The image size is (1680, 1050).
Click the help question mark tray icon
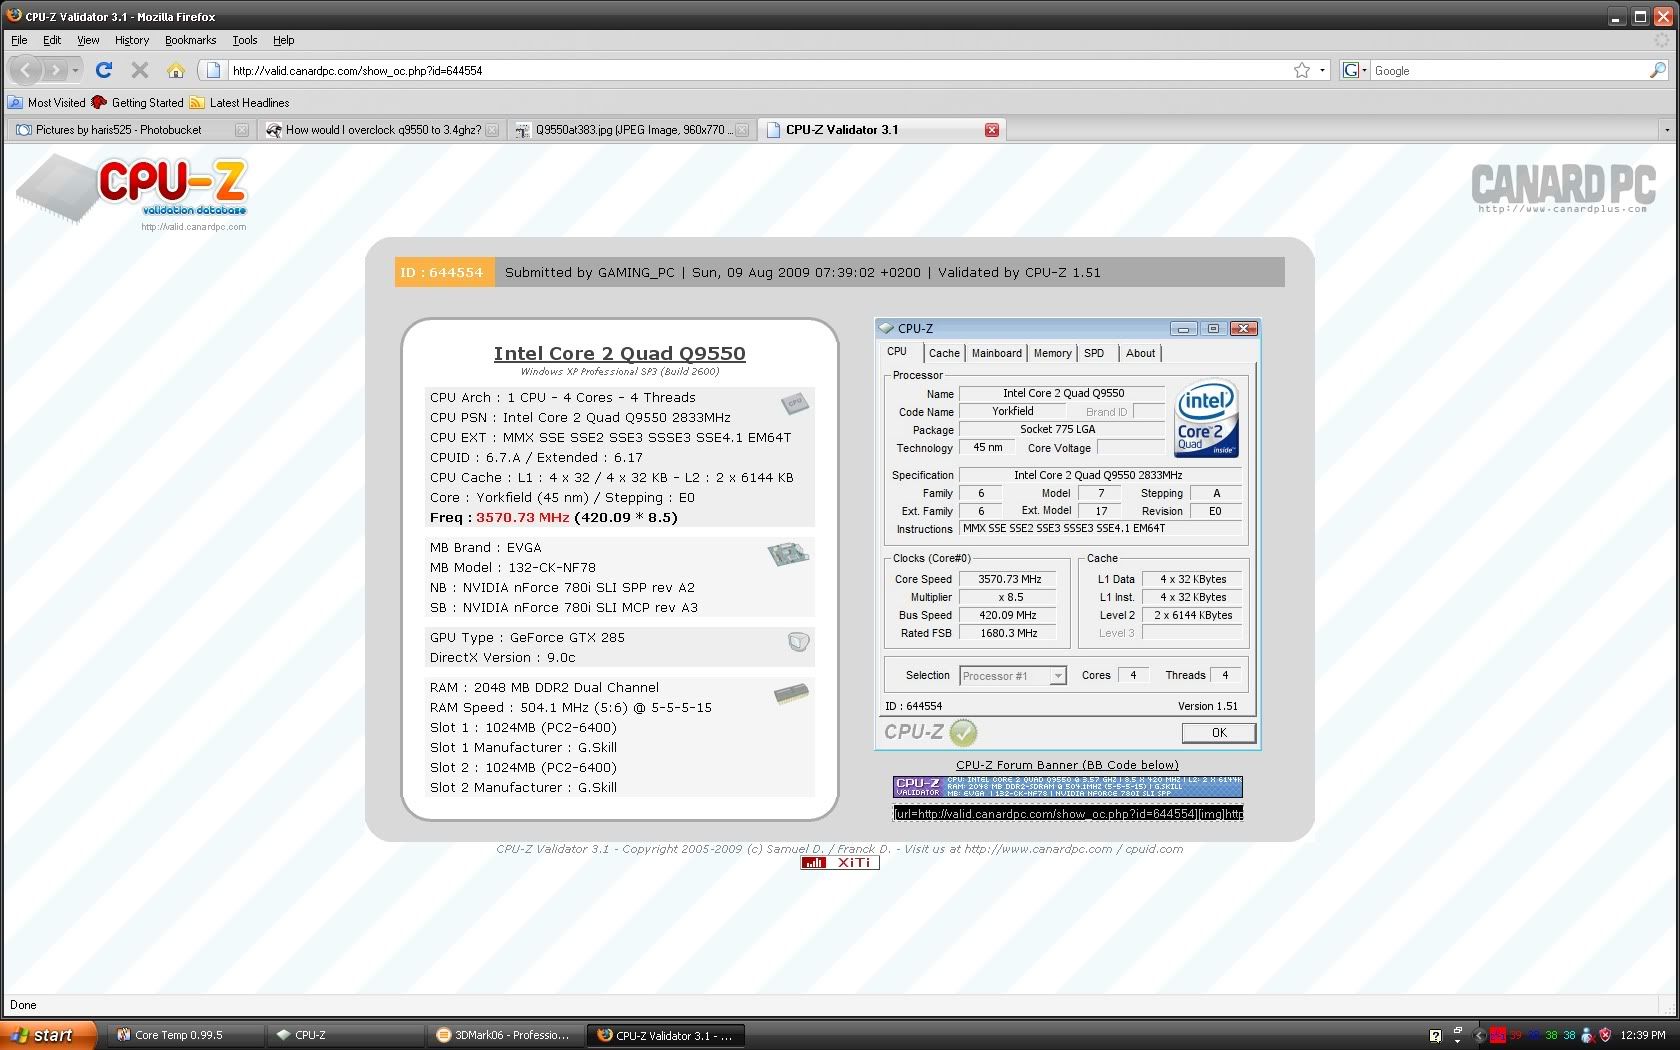click(1436, 1036)
